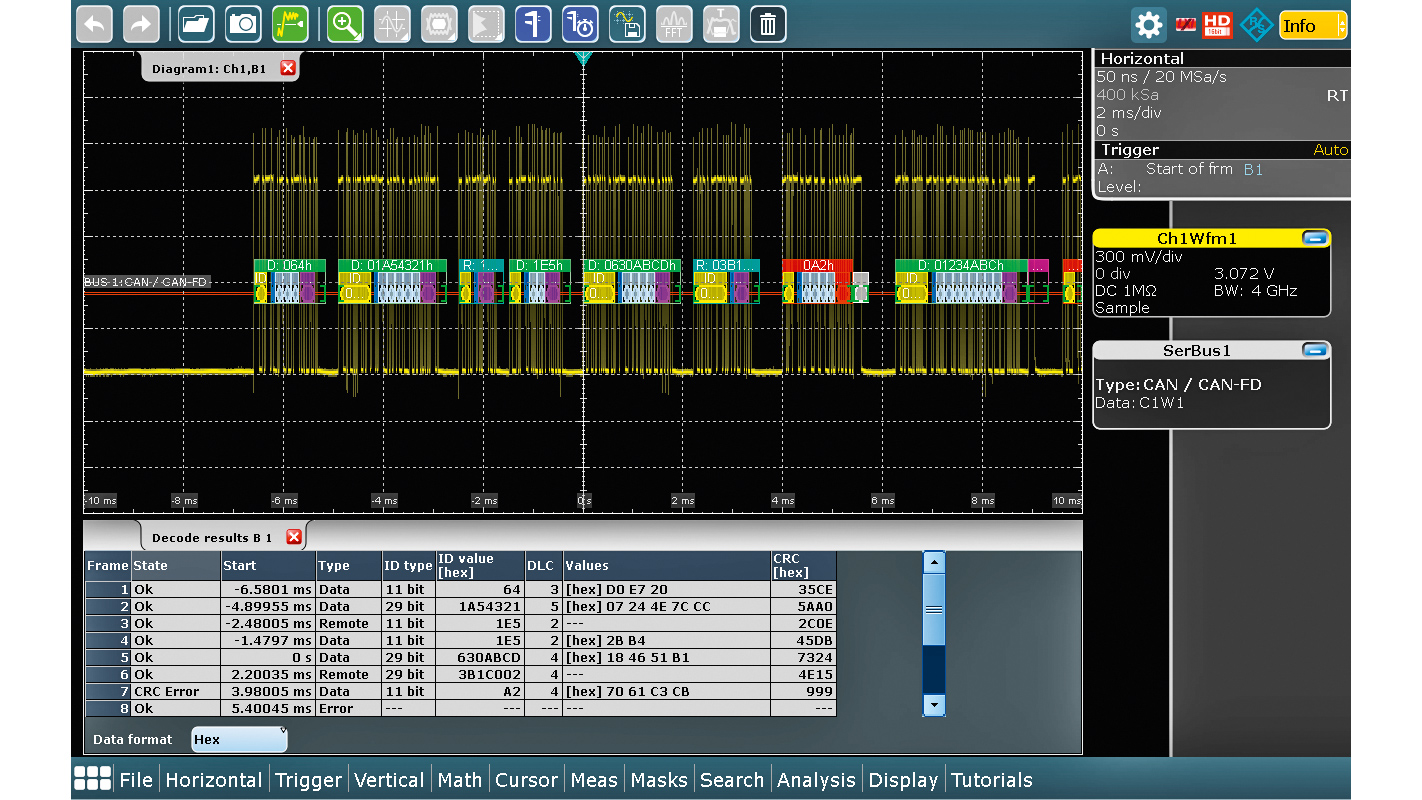Open settings with the gear icon
The width and height of the screenshot is (1422, 800).
click(x=1149, y=25)
